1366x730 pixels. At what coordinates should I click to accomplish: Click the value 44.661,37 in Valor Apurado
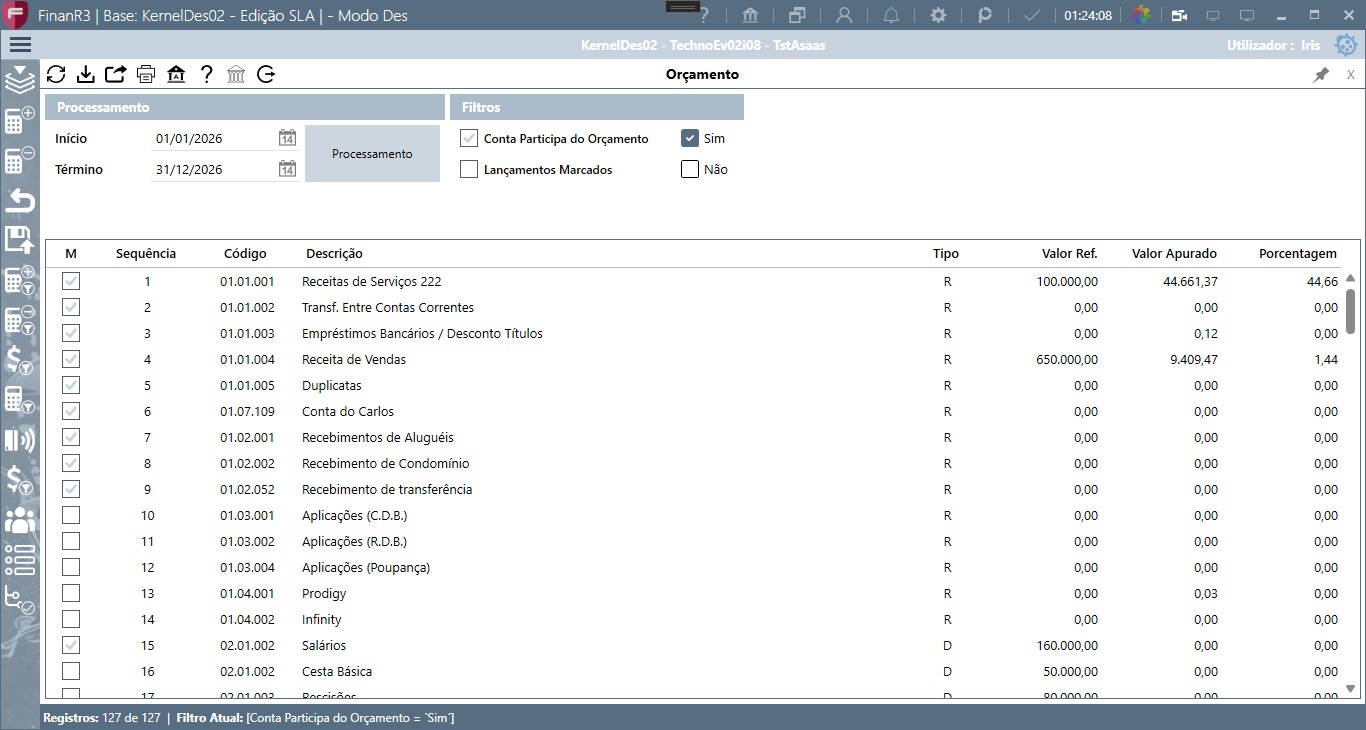[x=1190, y=281]
